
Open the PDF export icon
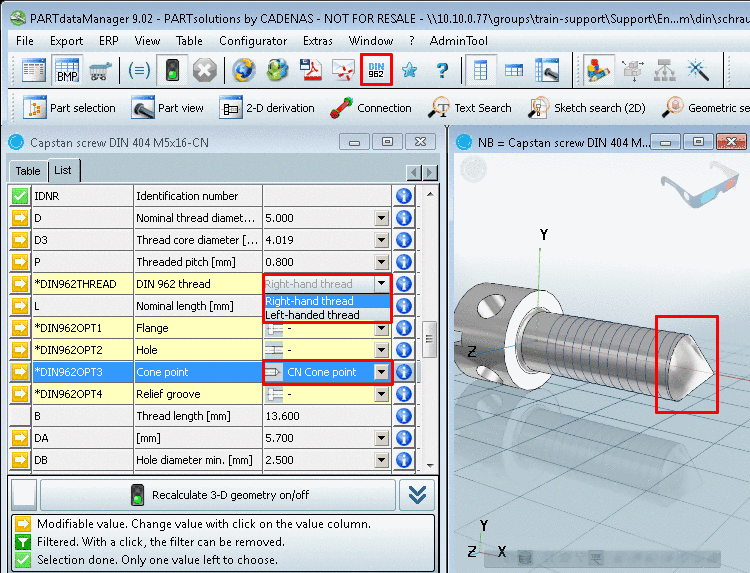312,70
